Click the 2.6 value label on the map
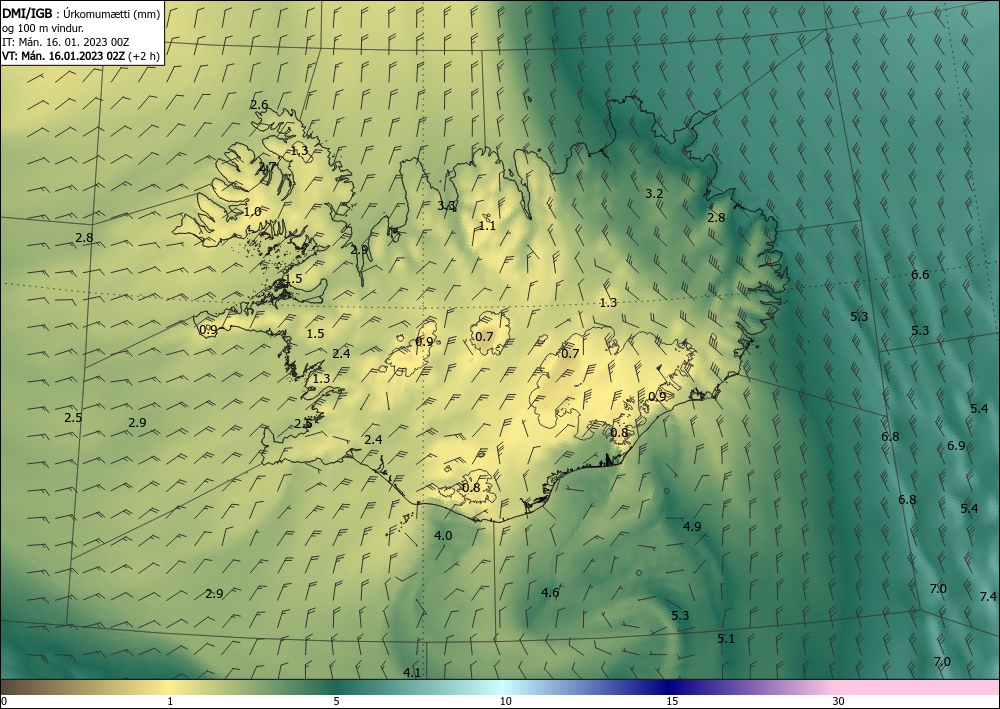1000x709 pixels. coord(259,105)
